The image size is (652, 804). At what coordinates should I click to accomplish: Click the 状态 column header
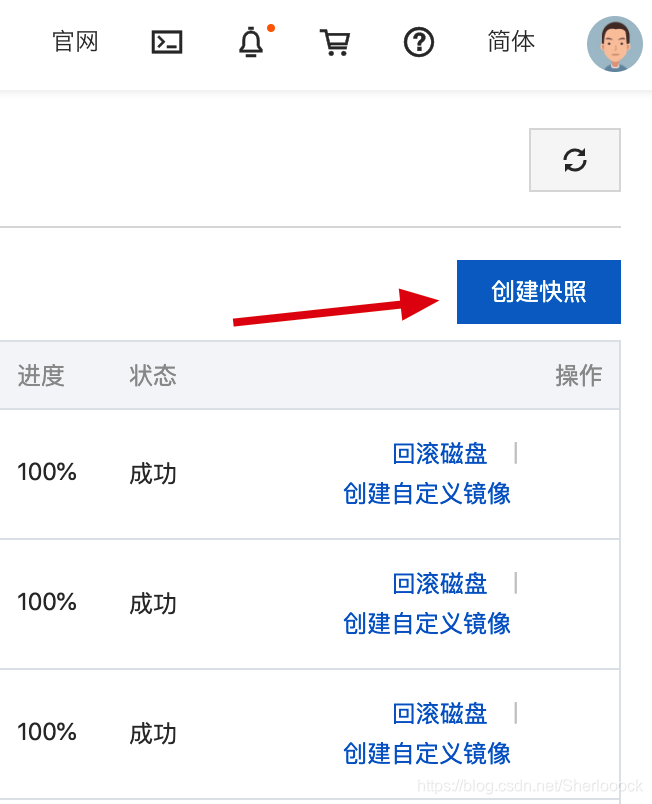click(153, 375)
